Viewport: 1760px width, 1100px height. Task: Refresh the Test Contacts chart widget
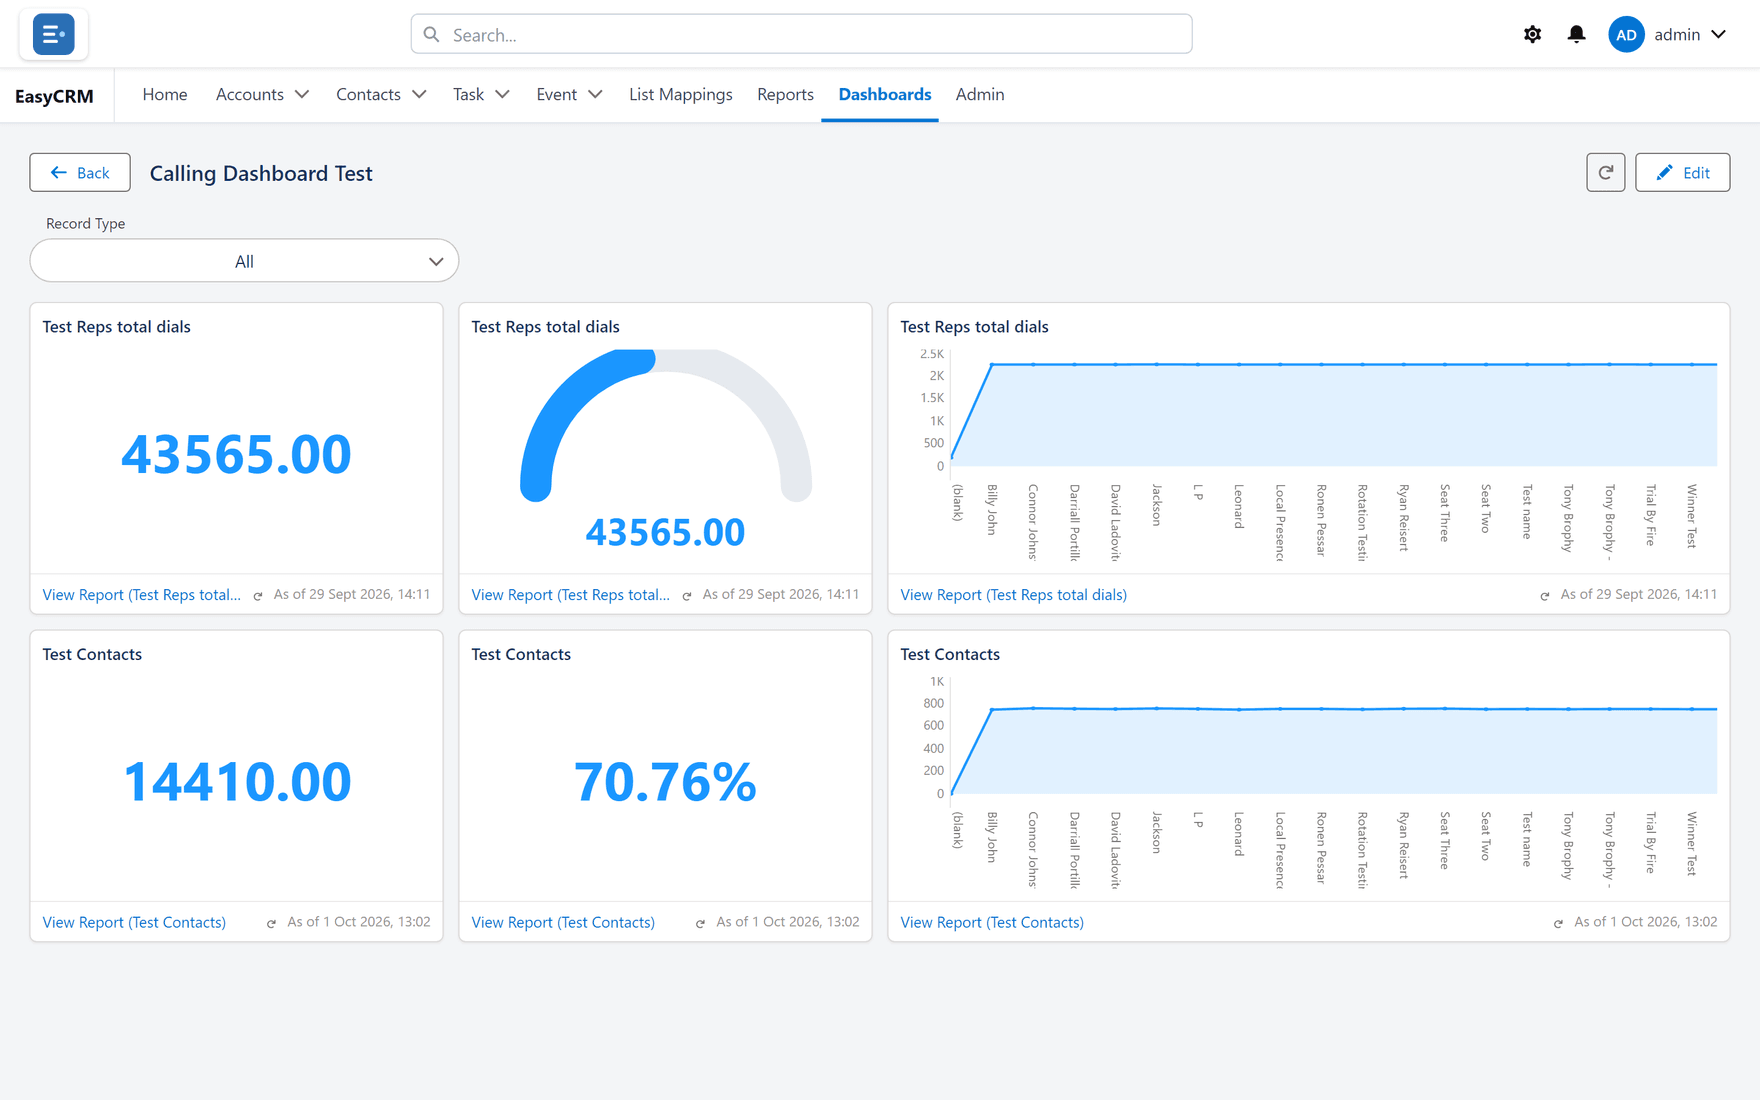coord(1558,924)
